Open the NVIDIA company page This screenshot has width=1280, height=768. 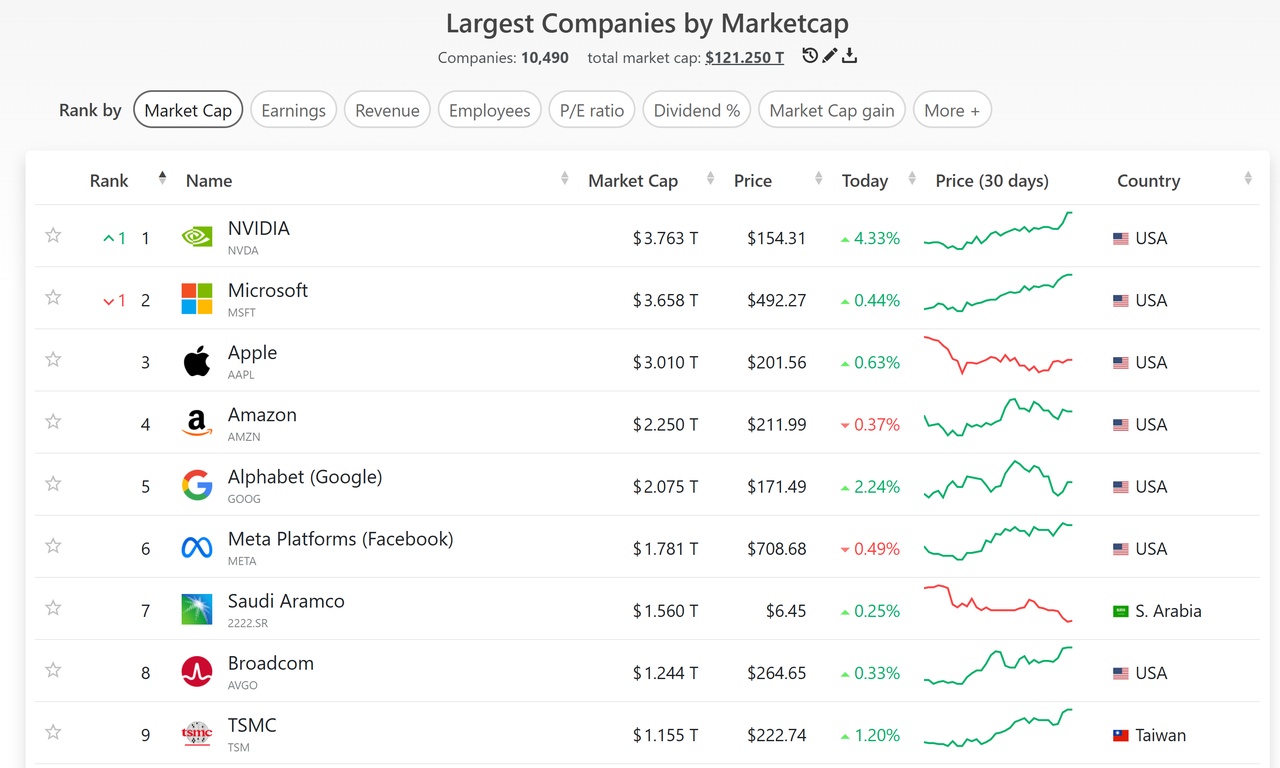[x=259, y=228]
